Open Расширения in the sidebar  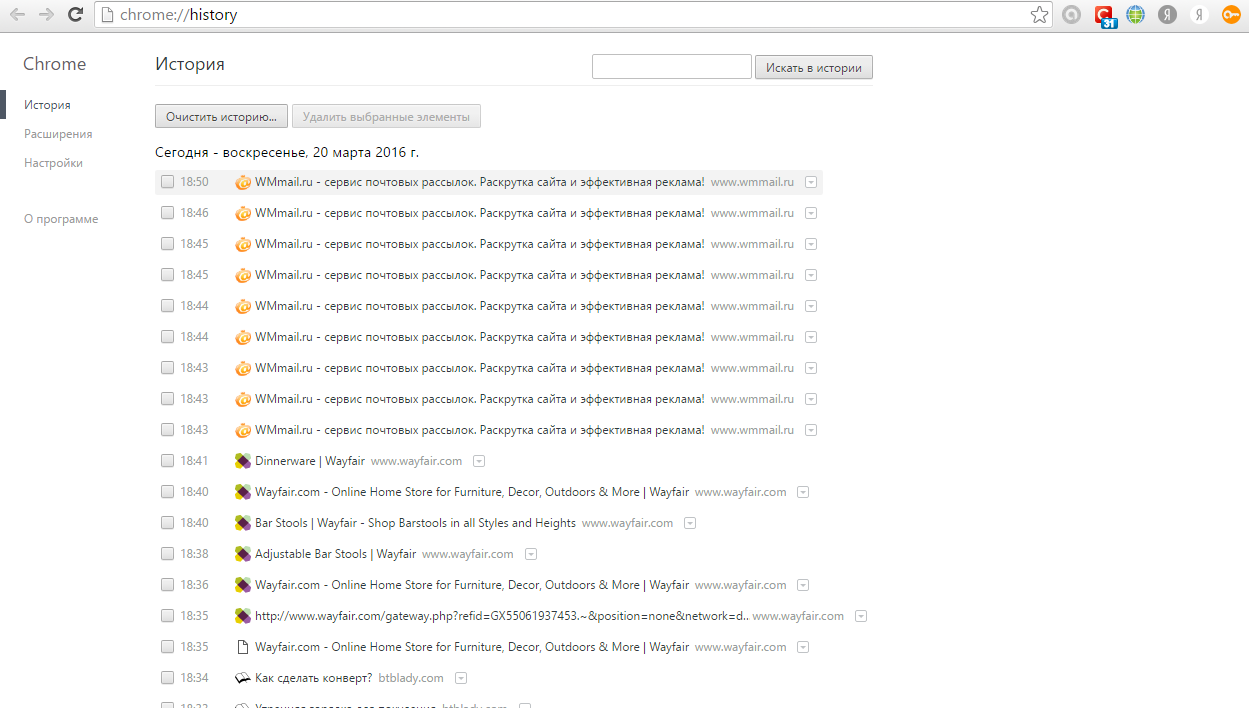[x=58, y=134]
